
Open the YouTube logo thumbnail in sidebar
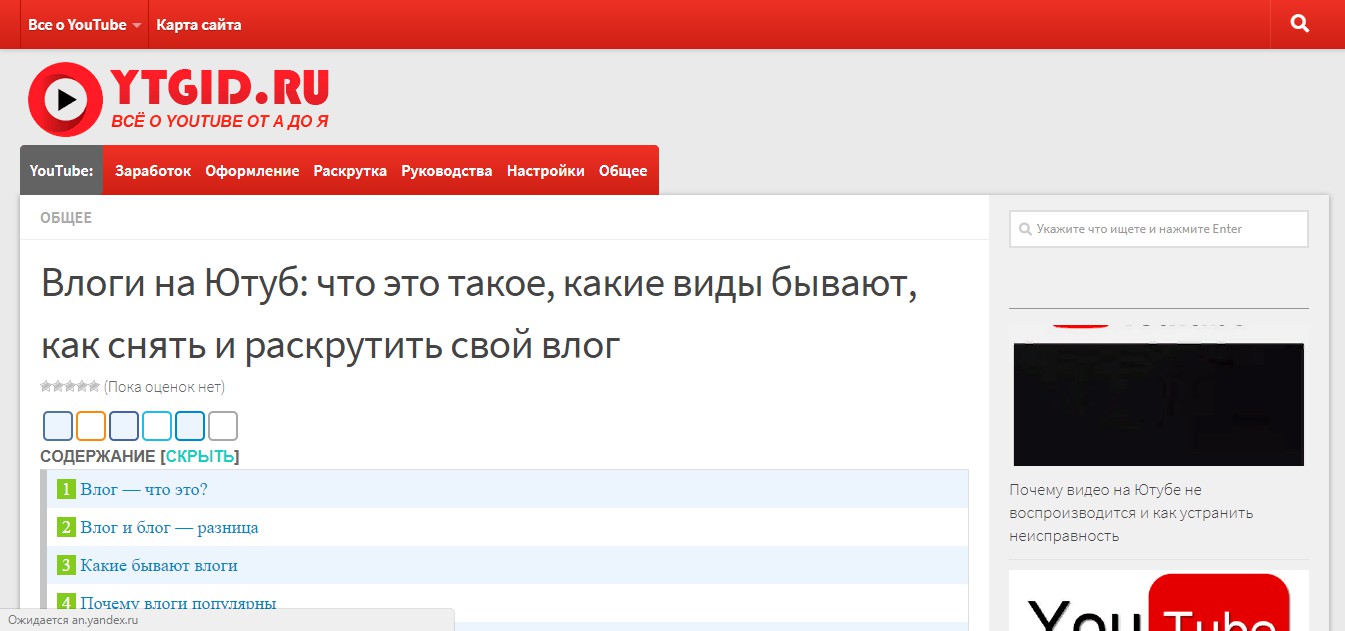1158,601
